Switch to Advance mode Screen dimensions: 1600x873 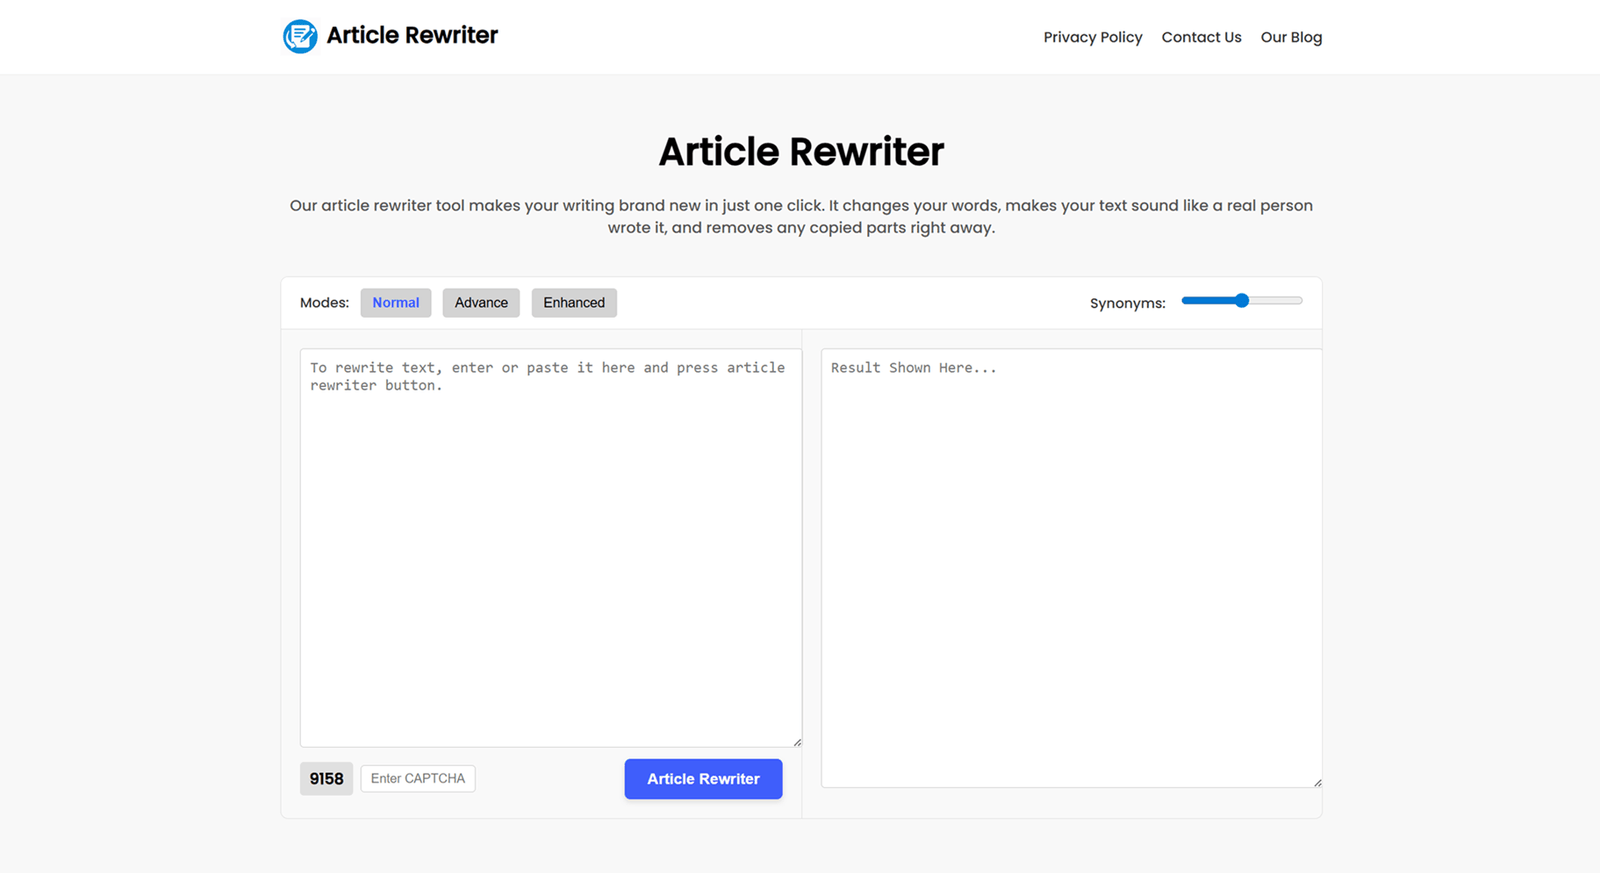(481, 303)
